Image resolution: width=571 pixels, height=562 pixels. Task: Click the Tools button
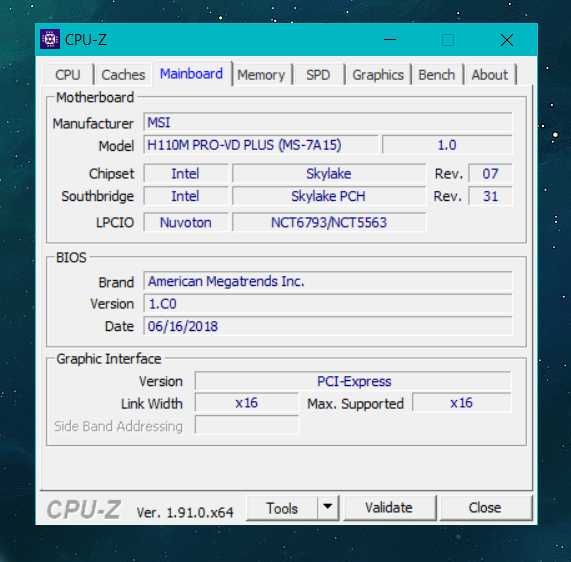point(282,508)
